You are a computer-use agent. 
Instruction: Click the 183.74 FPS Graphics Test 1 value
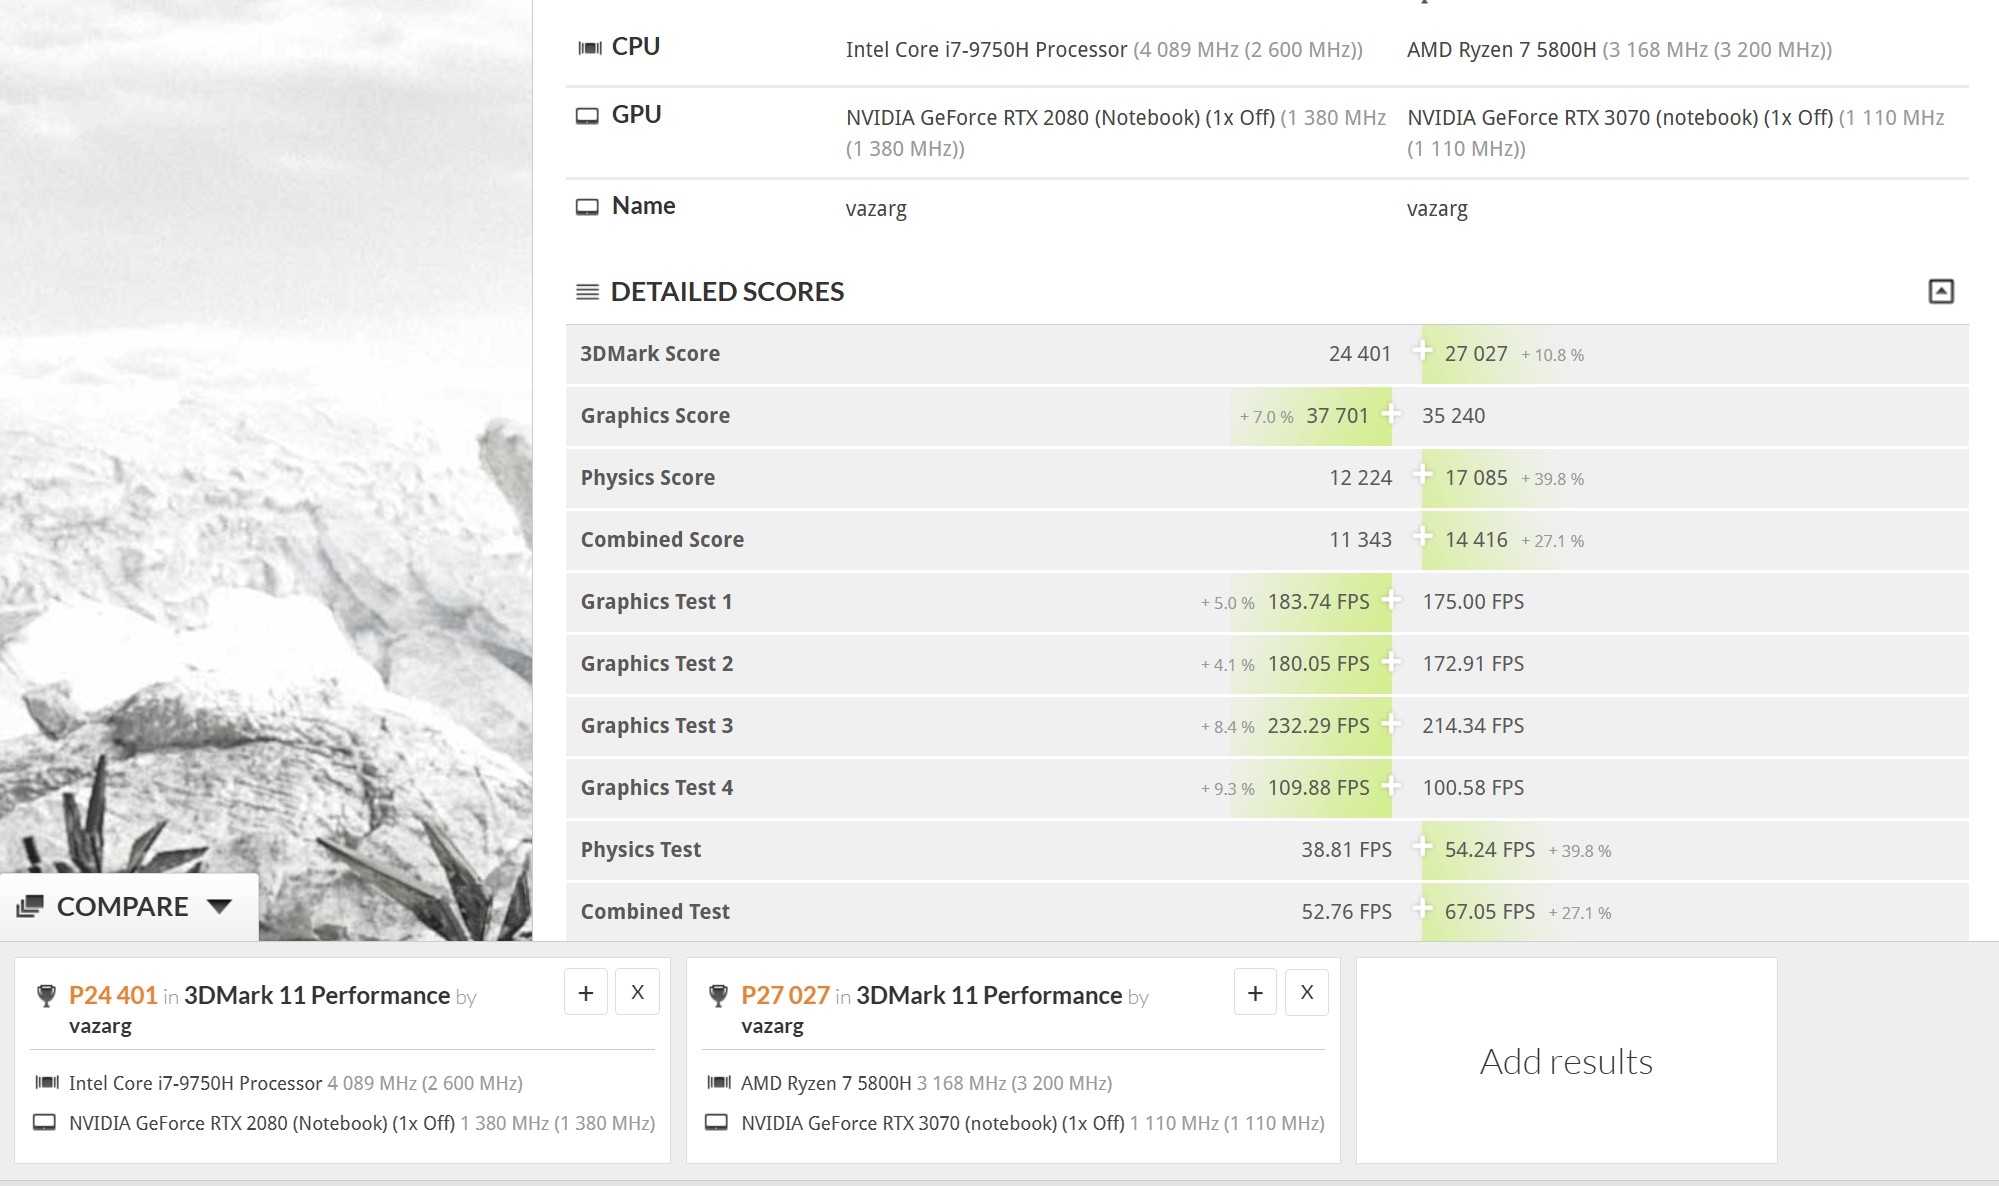(1319, 602)
